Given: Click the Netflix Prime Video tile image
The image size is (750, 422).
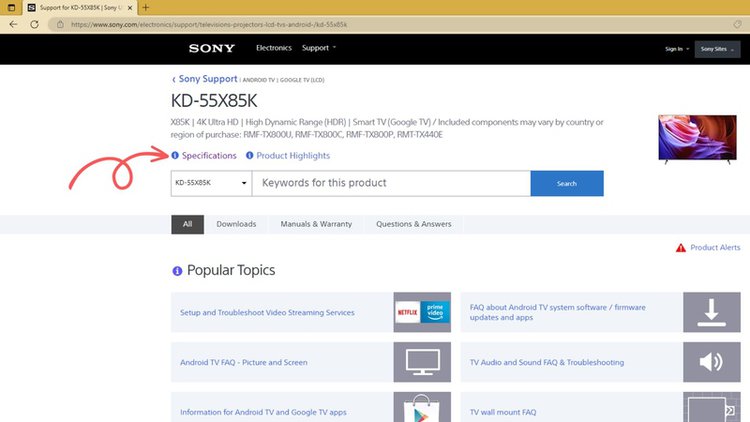Looking at the screenshot, I should tap(422, 312).
